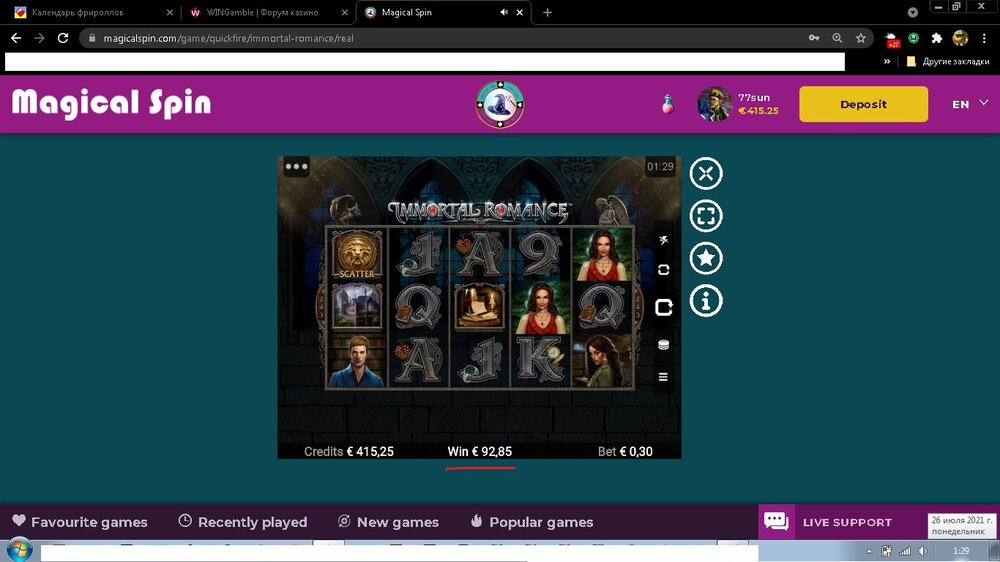This screenshot has height=562, width=1000.
Task: Enable autoplay with the looping arrows icon
Action: pyautogui.click(x=663, y=270)
